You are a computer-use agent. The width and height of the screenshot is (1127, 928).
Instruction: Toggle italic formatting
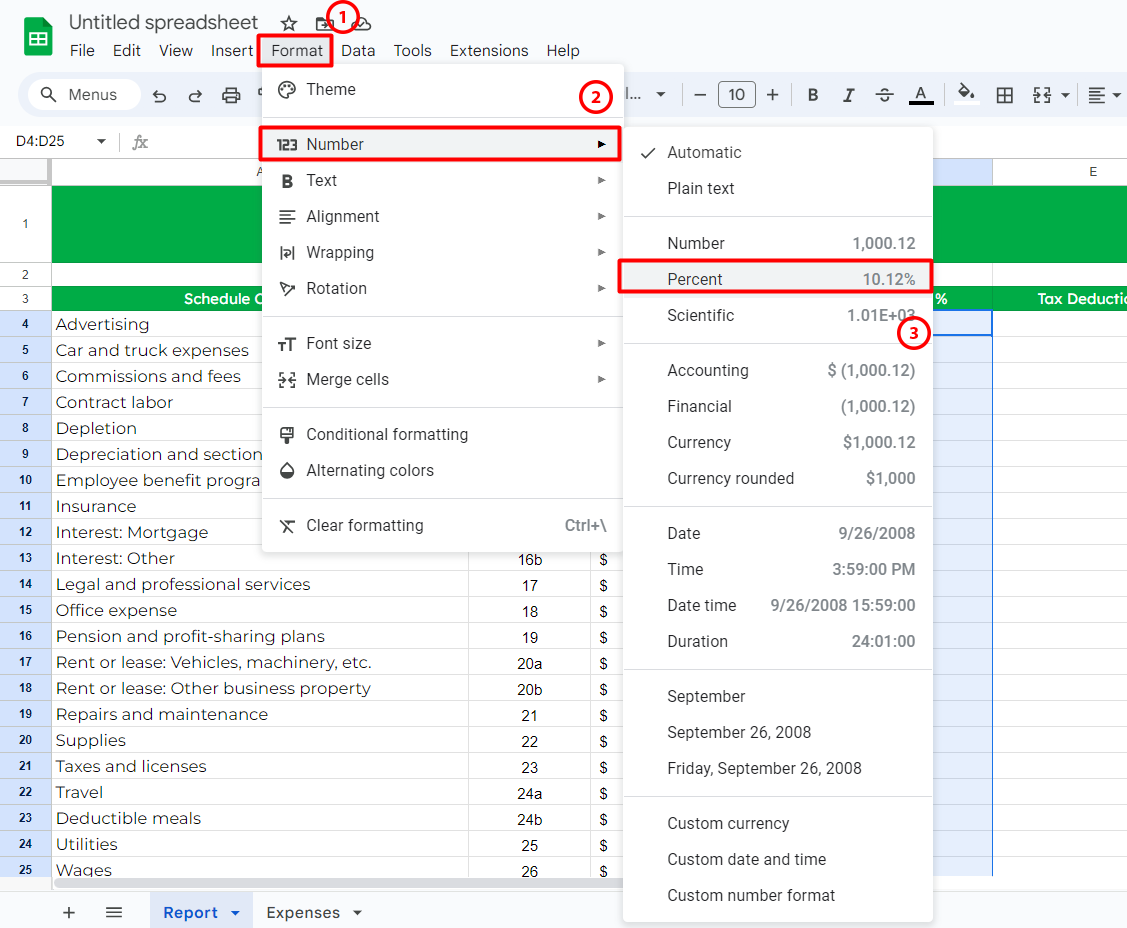[849, 95]
